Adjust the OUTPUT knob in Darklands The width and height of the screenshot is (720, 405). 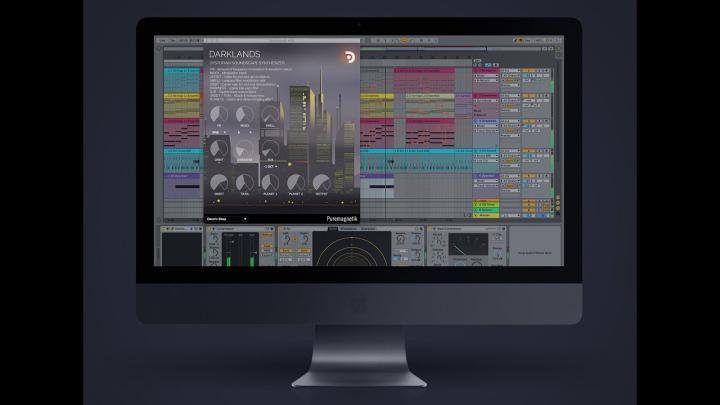click(321, 183)
